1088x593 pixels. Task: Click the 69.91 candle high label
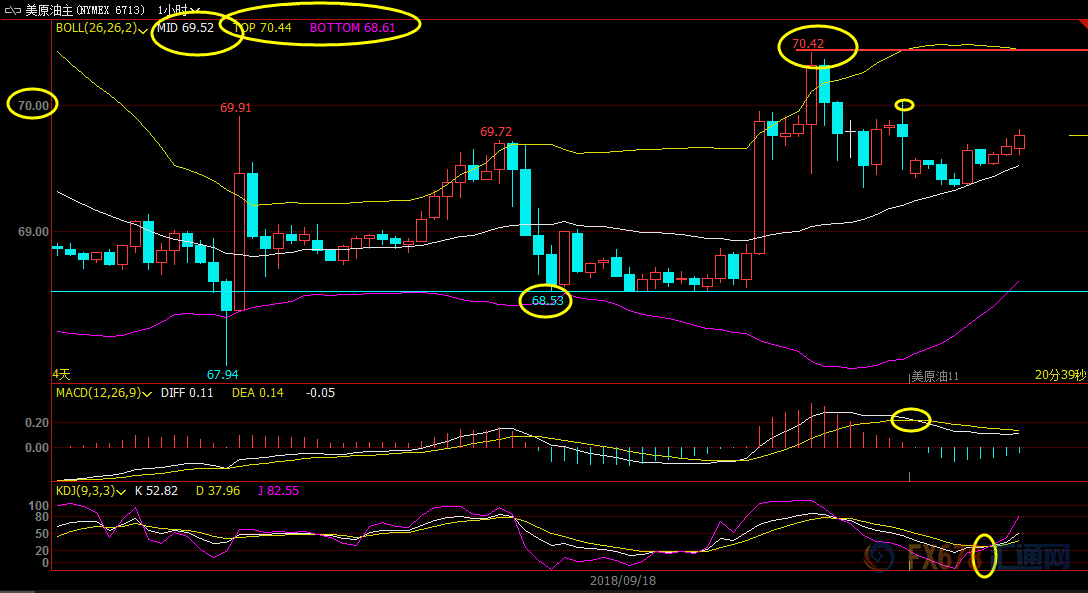[x=236, y=108]
